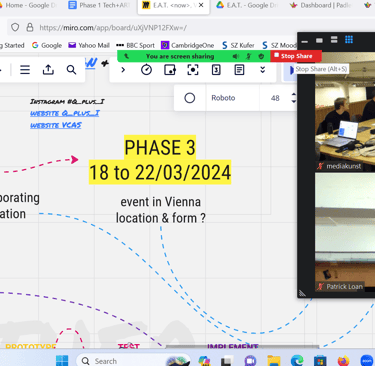Toggle microphone mute in sharing bar
This screenshot has width=375, height=366.
click(x=249, y=56)
